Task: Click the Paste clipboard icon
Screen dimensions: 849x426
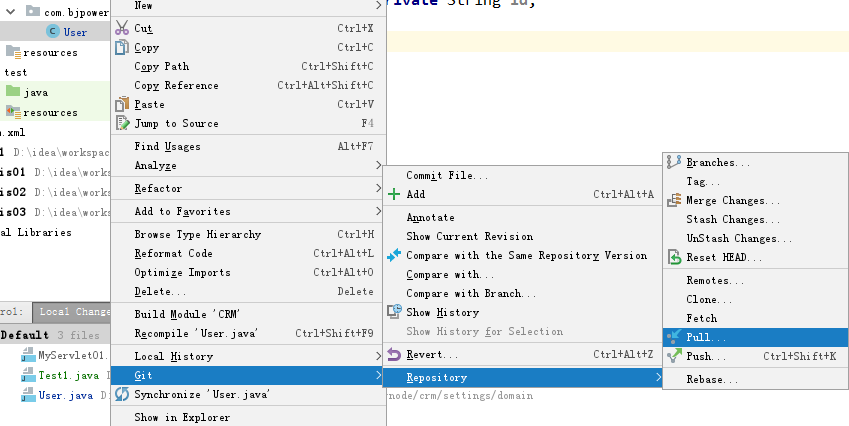Action: (x=123, y=104)
